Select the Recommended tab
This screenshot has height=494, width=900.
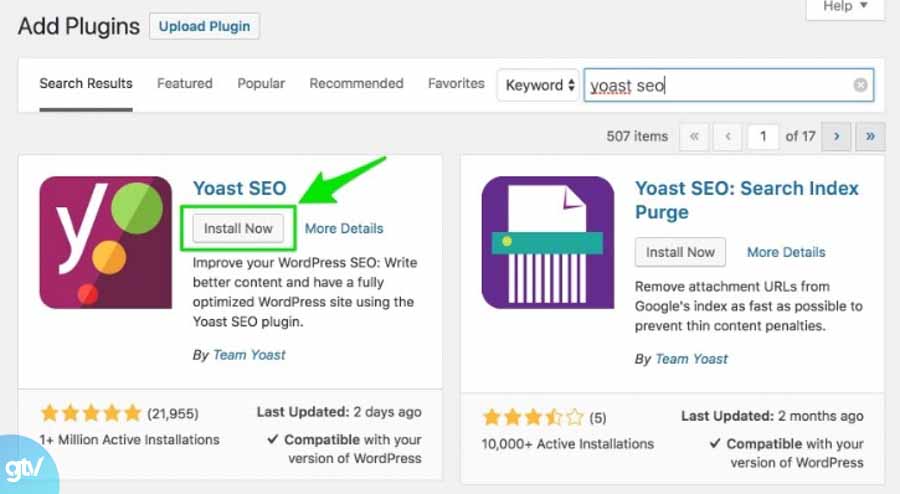point(356,84)
